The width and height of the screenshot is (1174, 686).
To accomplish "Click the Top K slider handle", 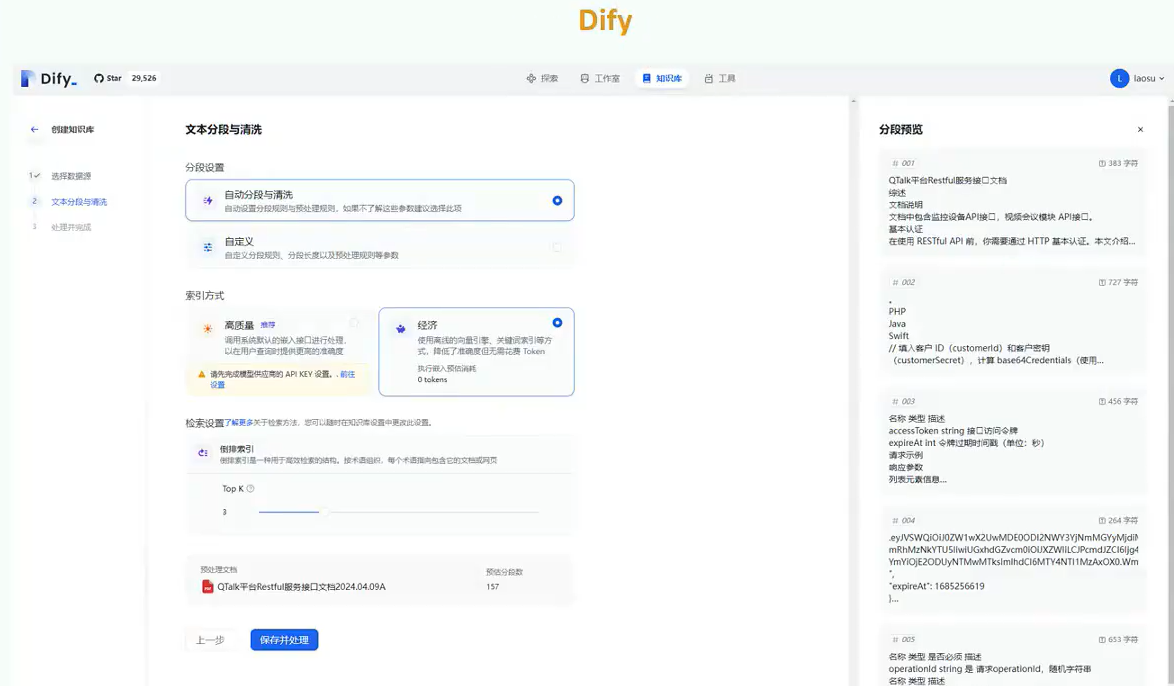I will pos(323,512).
